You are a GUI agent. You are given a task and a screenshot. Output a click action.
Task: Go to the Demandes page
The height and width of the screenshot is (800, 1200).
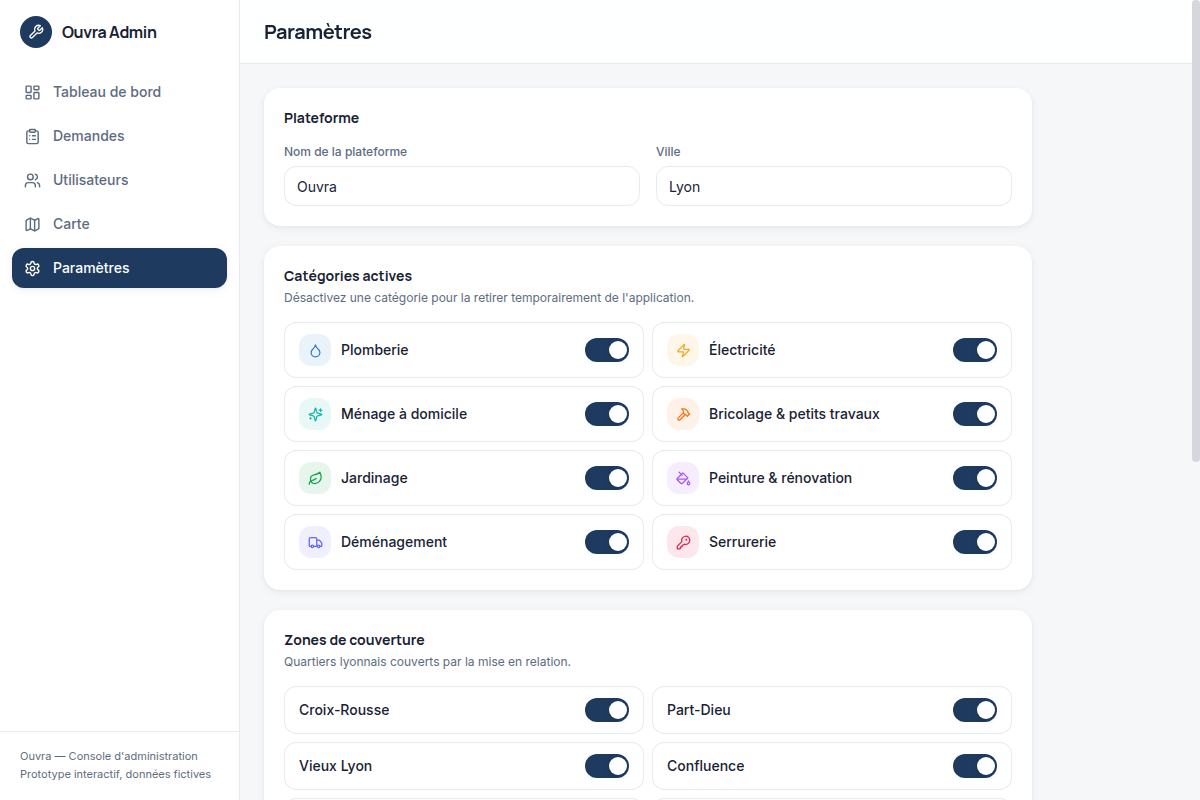click(x=119, y=136)
